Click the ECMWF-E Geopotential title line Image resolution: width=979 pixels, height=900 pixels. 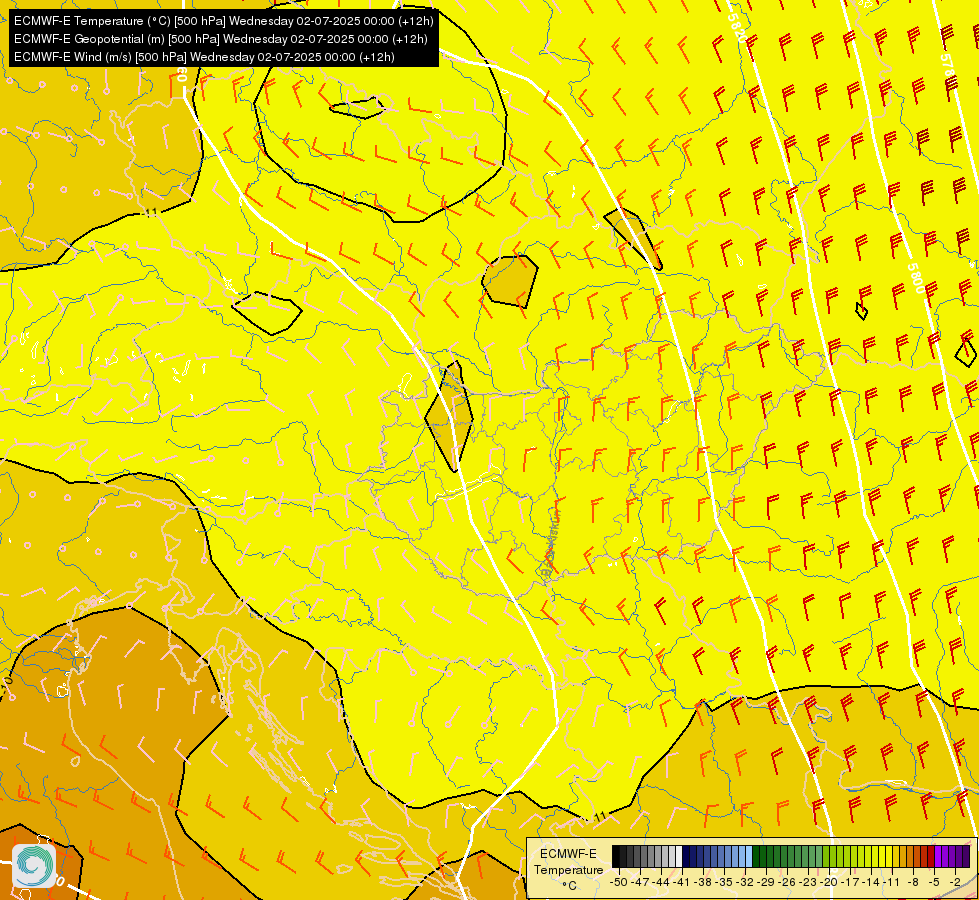(x=220, y=39)
